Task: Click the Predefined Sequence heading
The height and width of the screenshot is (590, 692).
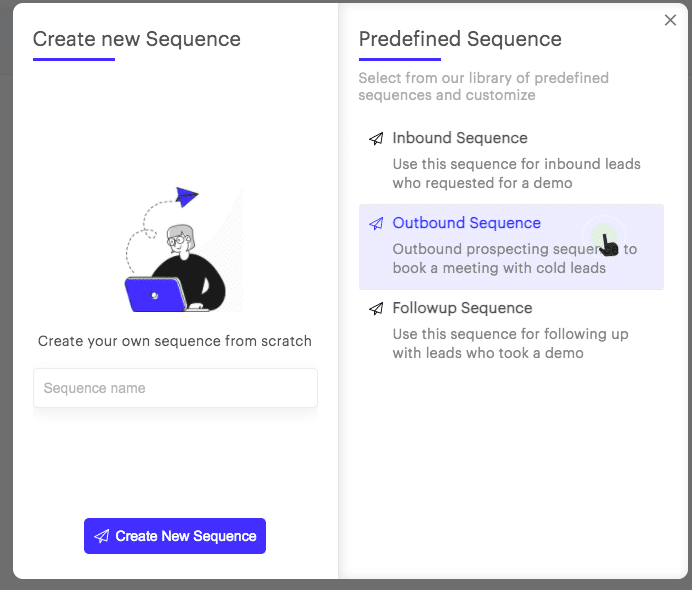Action: pos(460,39)
